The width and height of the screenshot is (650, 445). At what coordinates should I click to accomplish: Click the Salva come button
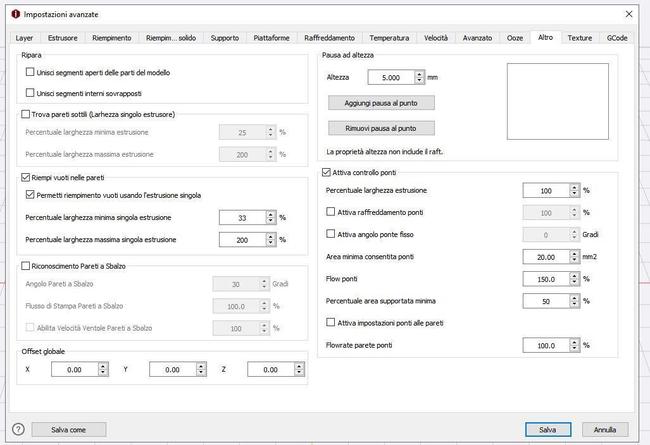pyautogui.click(x=70, y=429)
